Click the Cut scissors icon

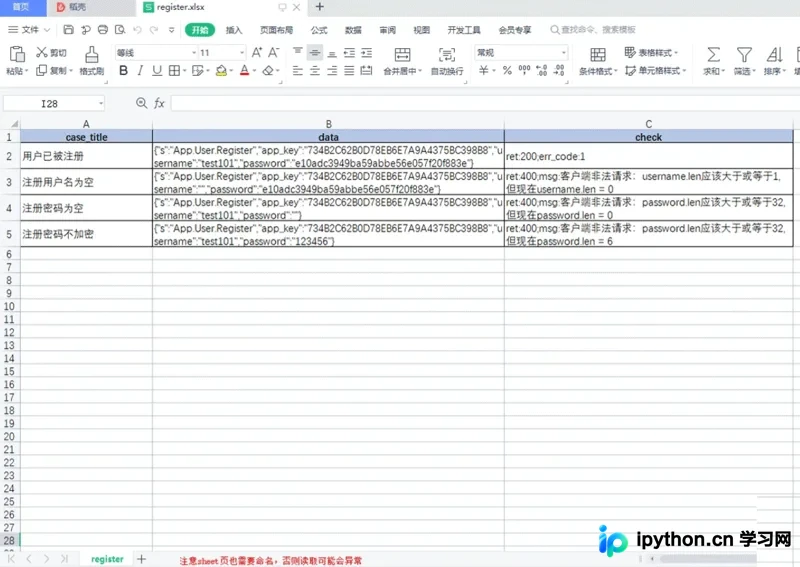[x=42, y=52]
